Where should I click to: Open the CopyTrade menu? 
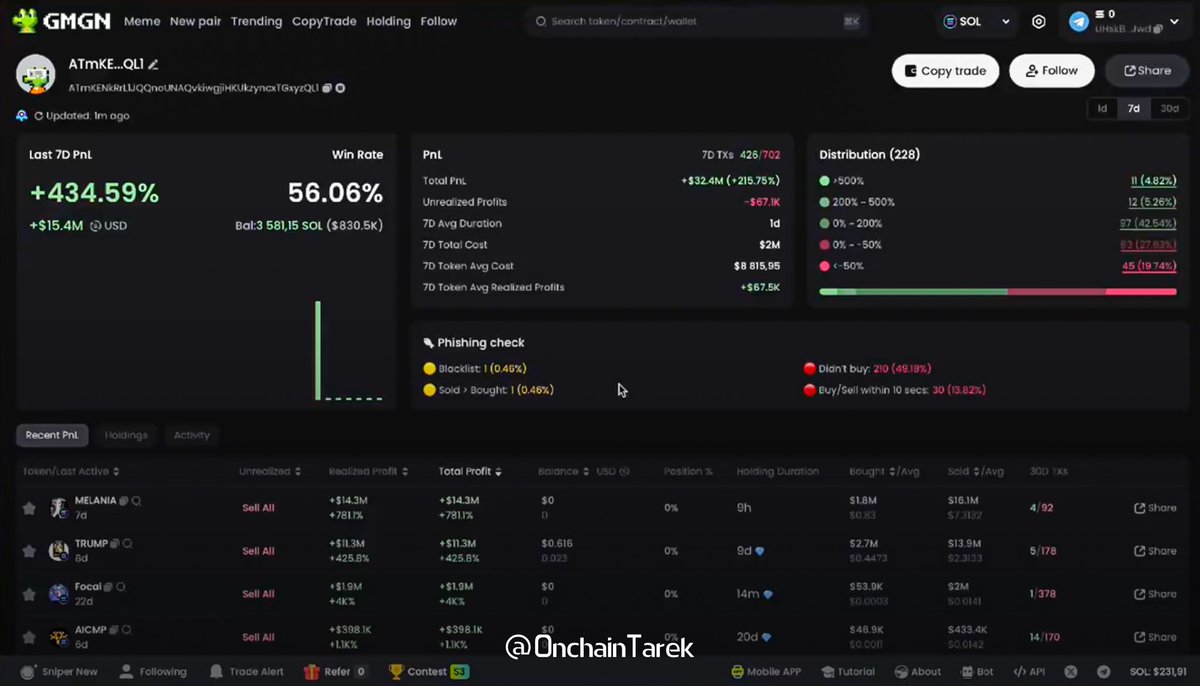[x=324, y=21]
